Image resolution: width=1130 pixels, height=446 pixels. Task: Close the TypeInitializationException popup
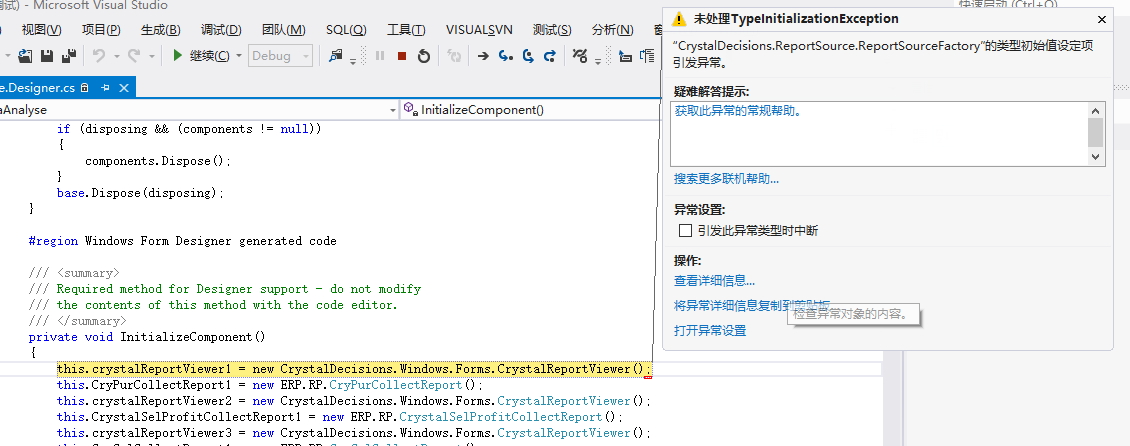tap(1102, 19)
